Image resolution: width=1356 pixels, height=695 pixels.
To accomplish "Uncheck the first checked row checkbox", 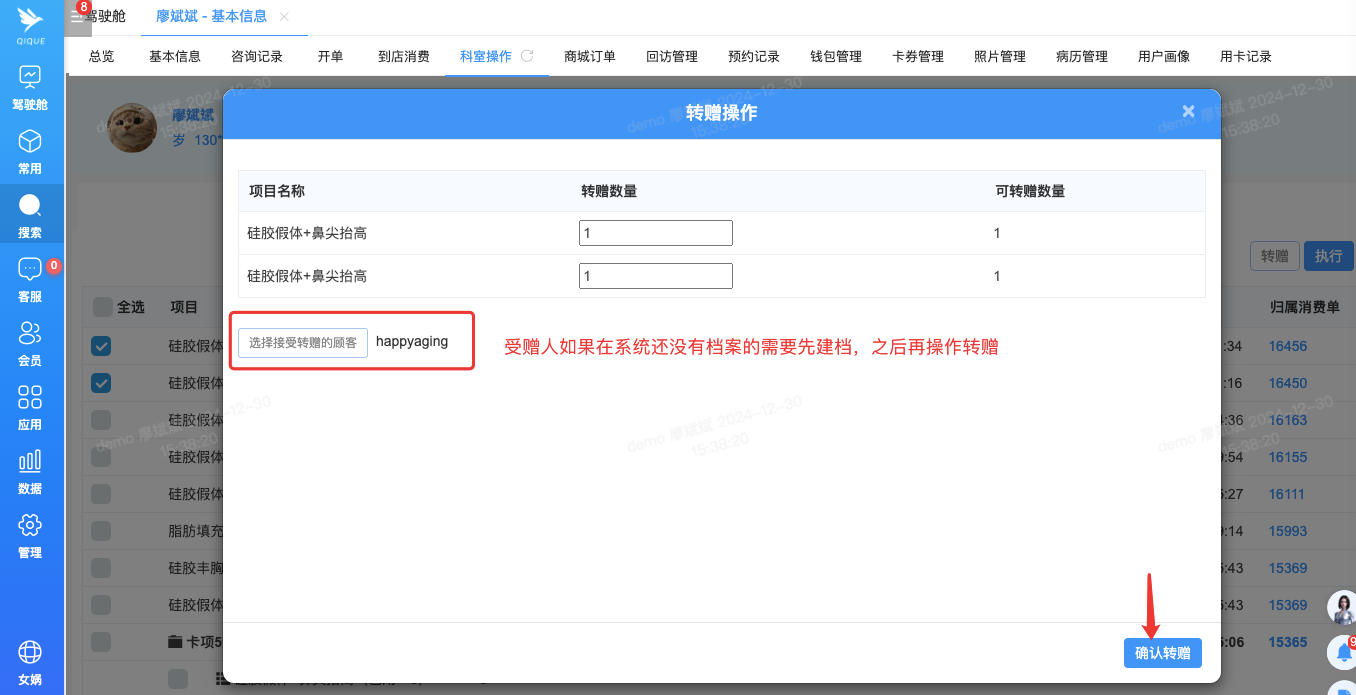I will pyautogui.click(x=102, y=346).
